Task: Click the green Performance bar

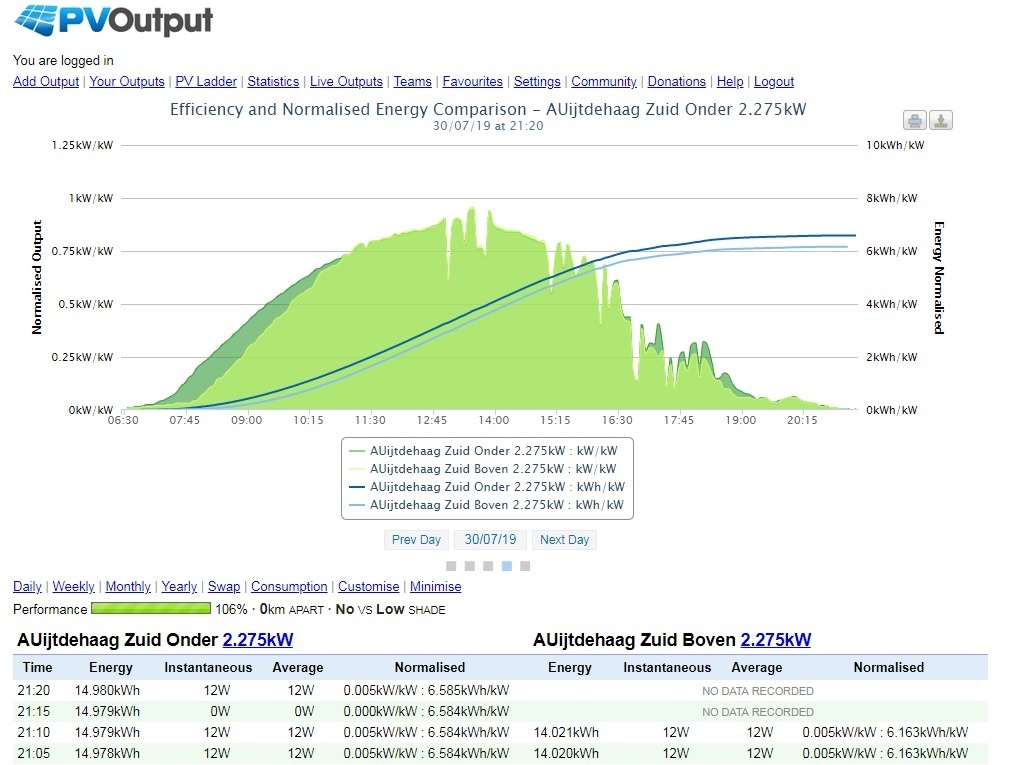Action: 151,609
